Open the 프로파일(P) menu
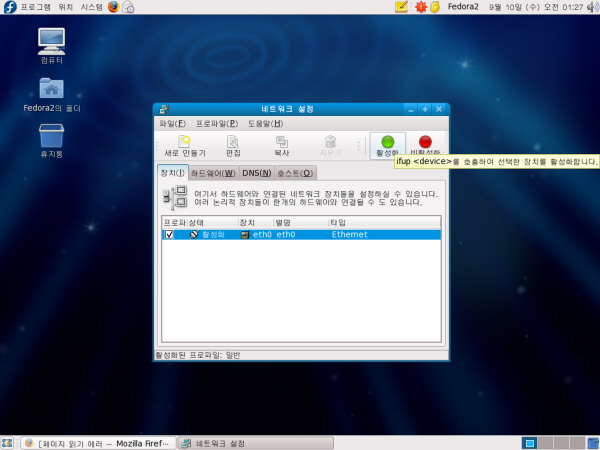Screen dimensions: 600x450 [x=217, y=124]
